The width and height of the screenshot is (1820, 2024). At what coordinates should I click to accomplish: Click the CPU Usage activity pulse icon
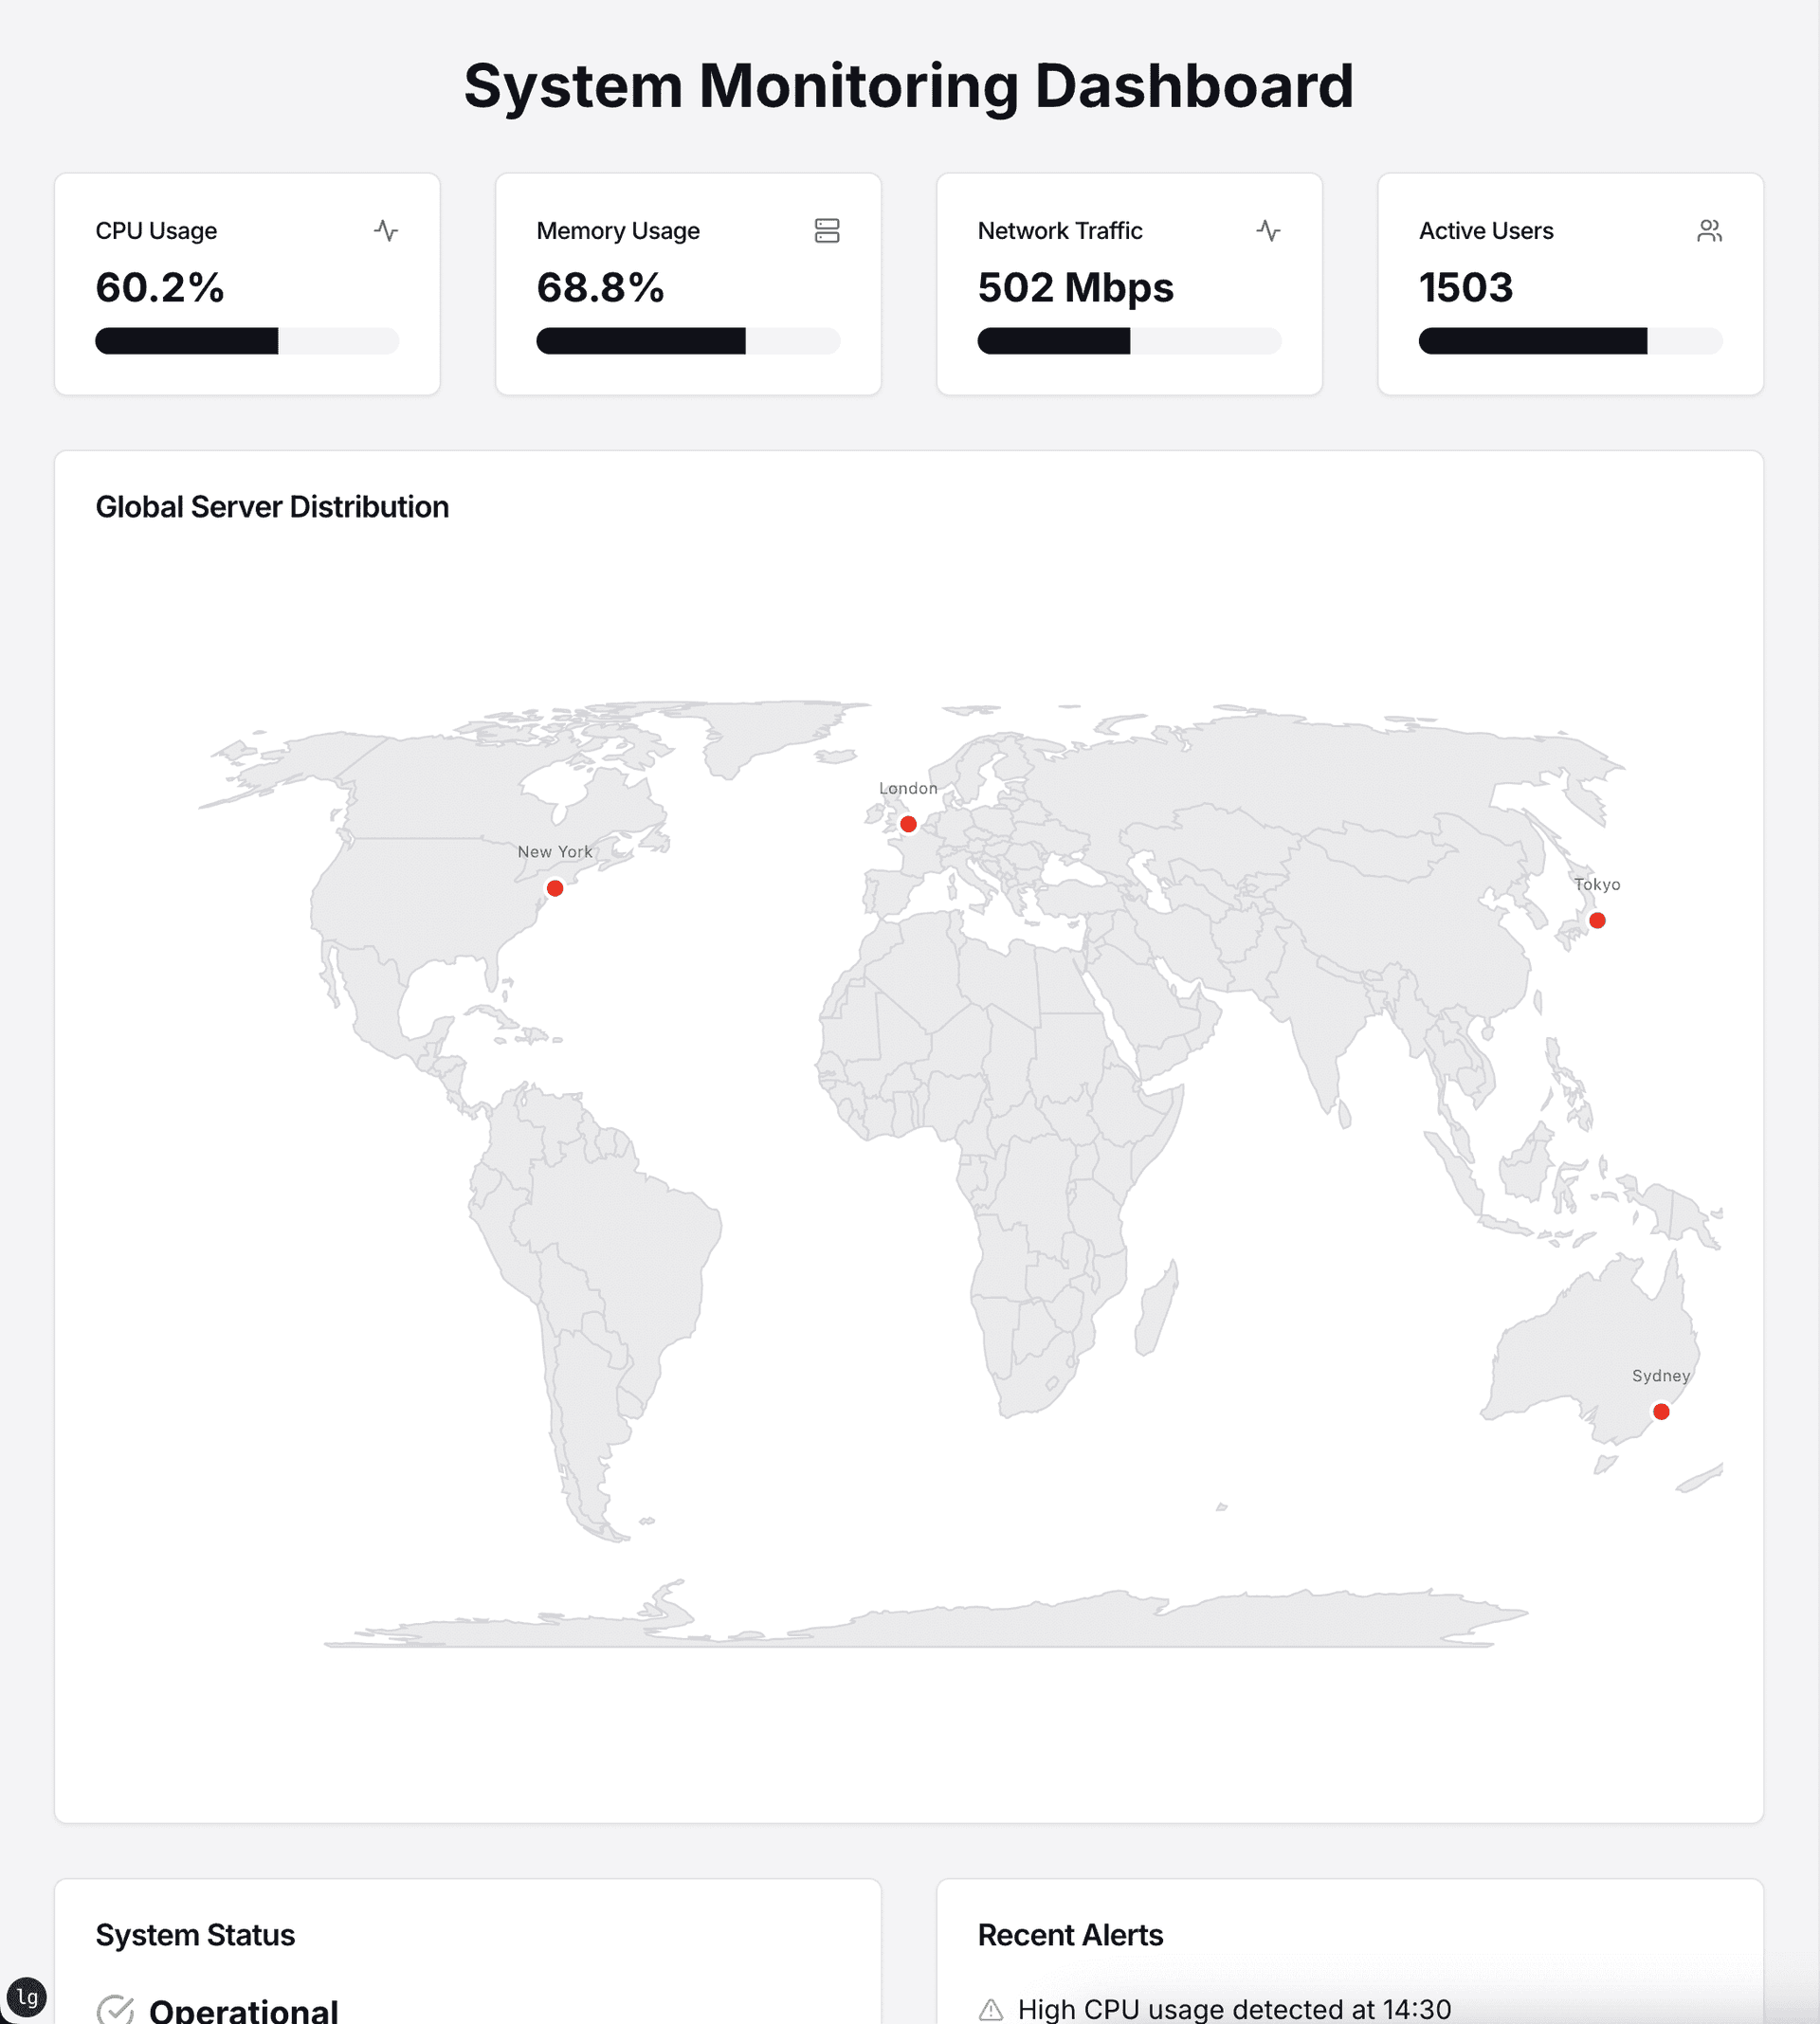(x=386, y=231)
